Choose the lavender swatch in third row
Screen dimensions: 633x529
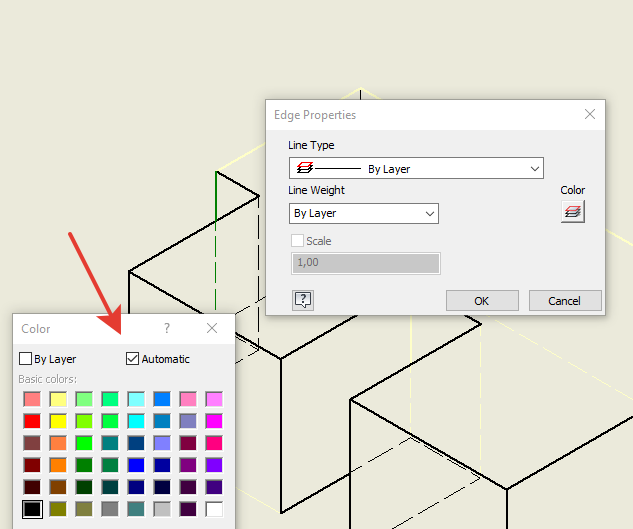(x=162, y=443)
